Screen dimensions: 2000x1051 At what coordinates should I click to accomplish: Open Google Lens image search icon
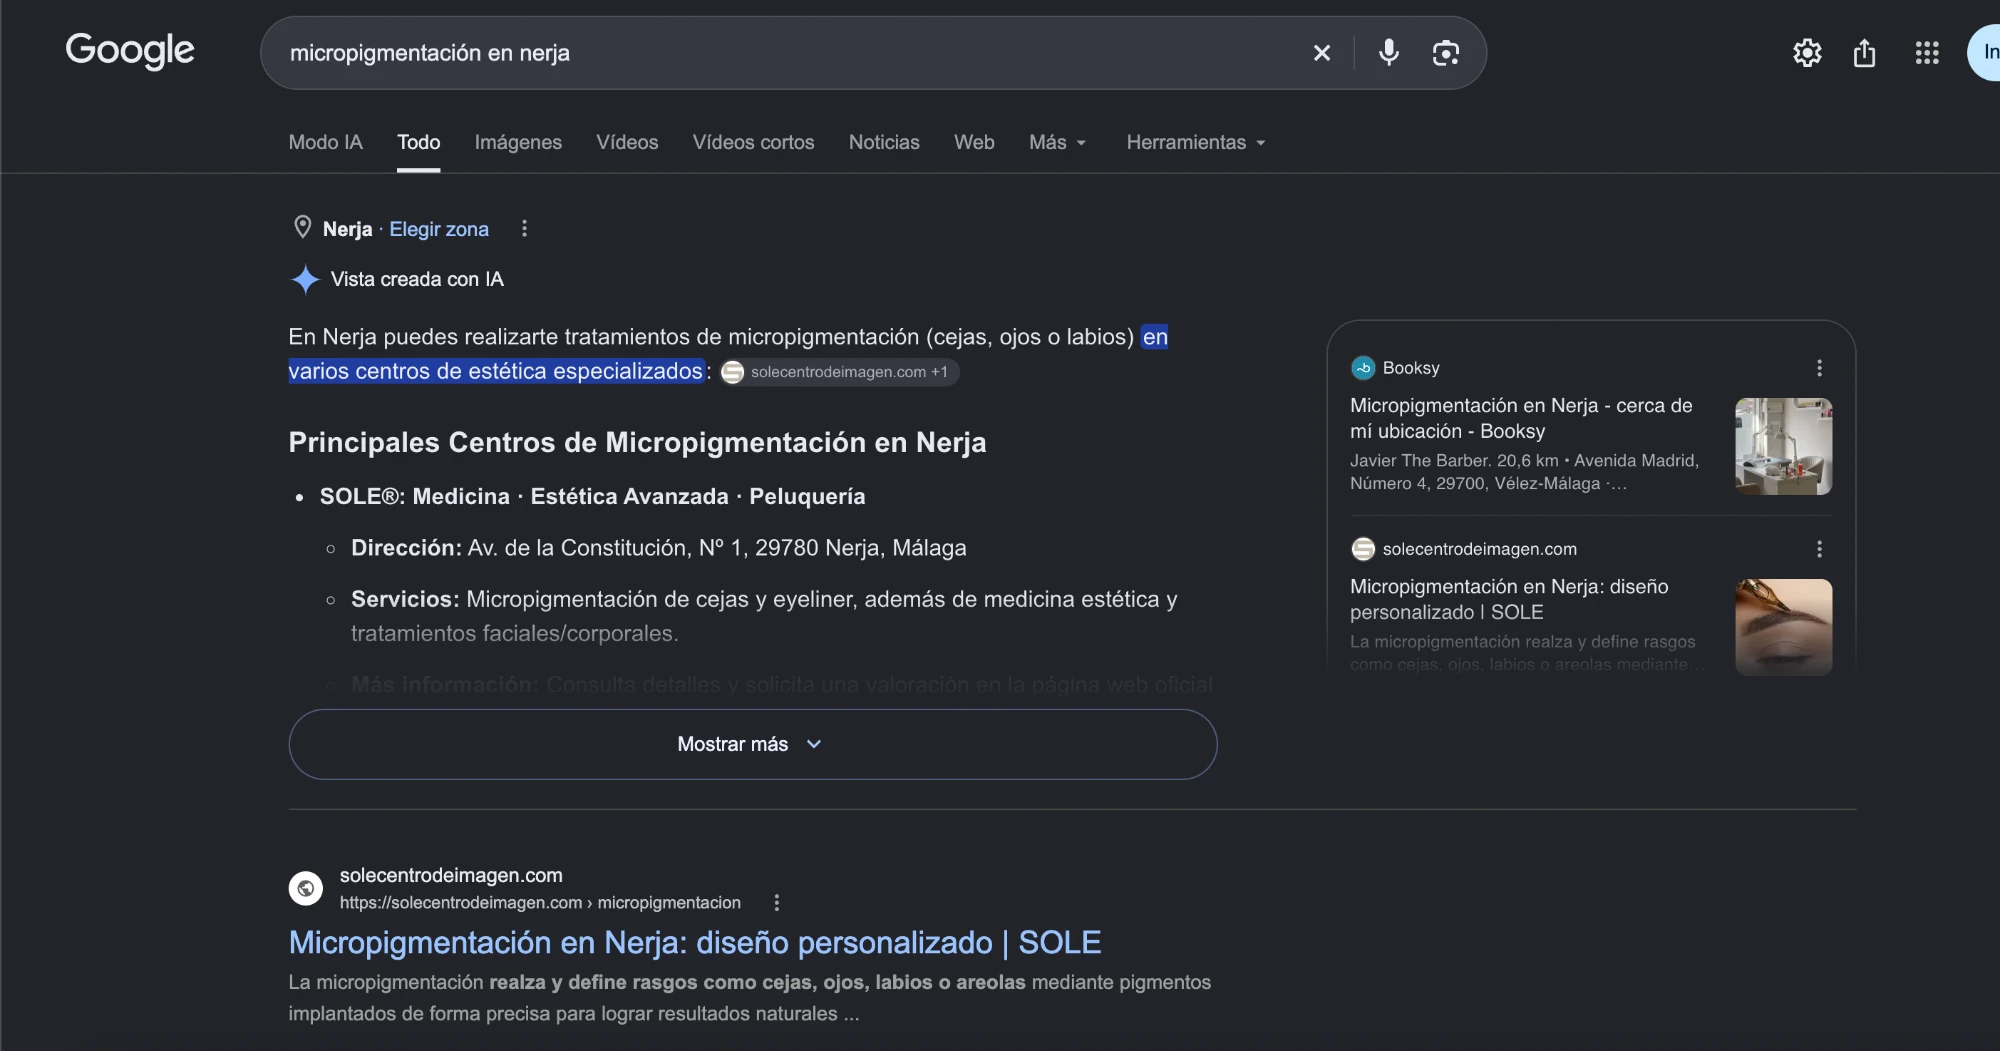click(x=1445, y=53)
